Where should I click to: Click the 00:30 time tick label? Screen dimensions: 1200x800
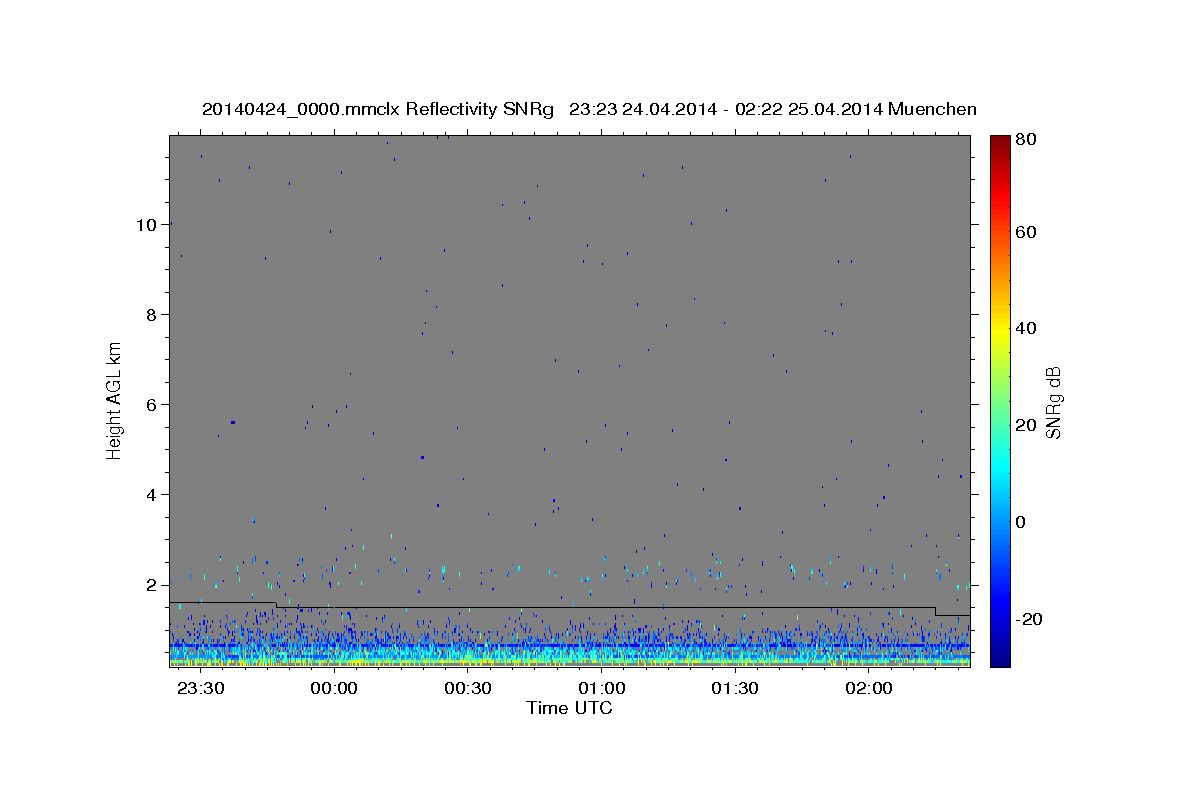[x=468, y=689]
